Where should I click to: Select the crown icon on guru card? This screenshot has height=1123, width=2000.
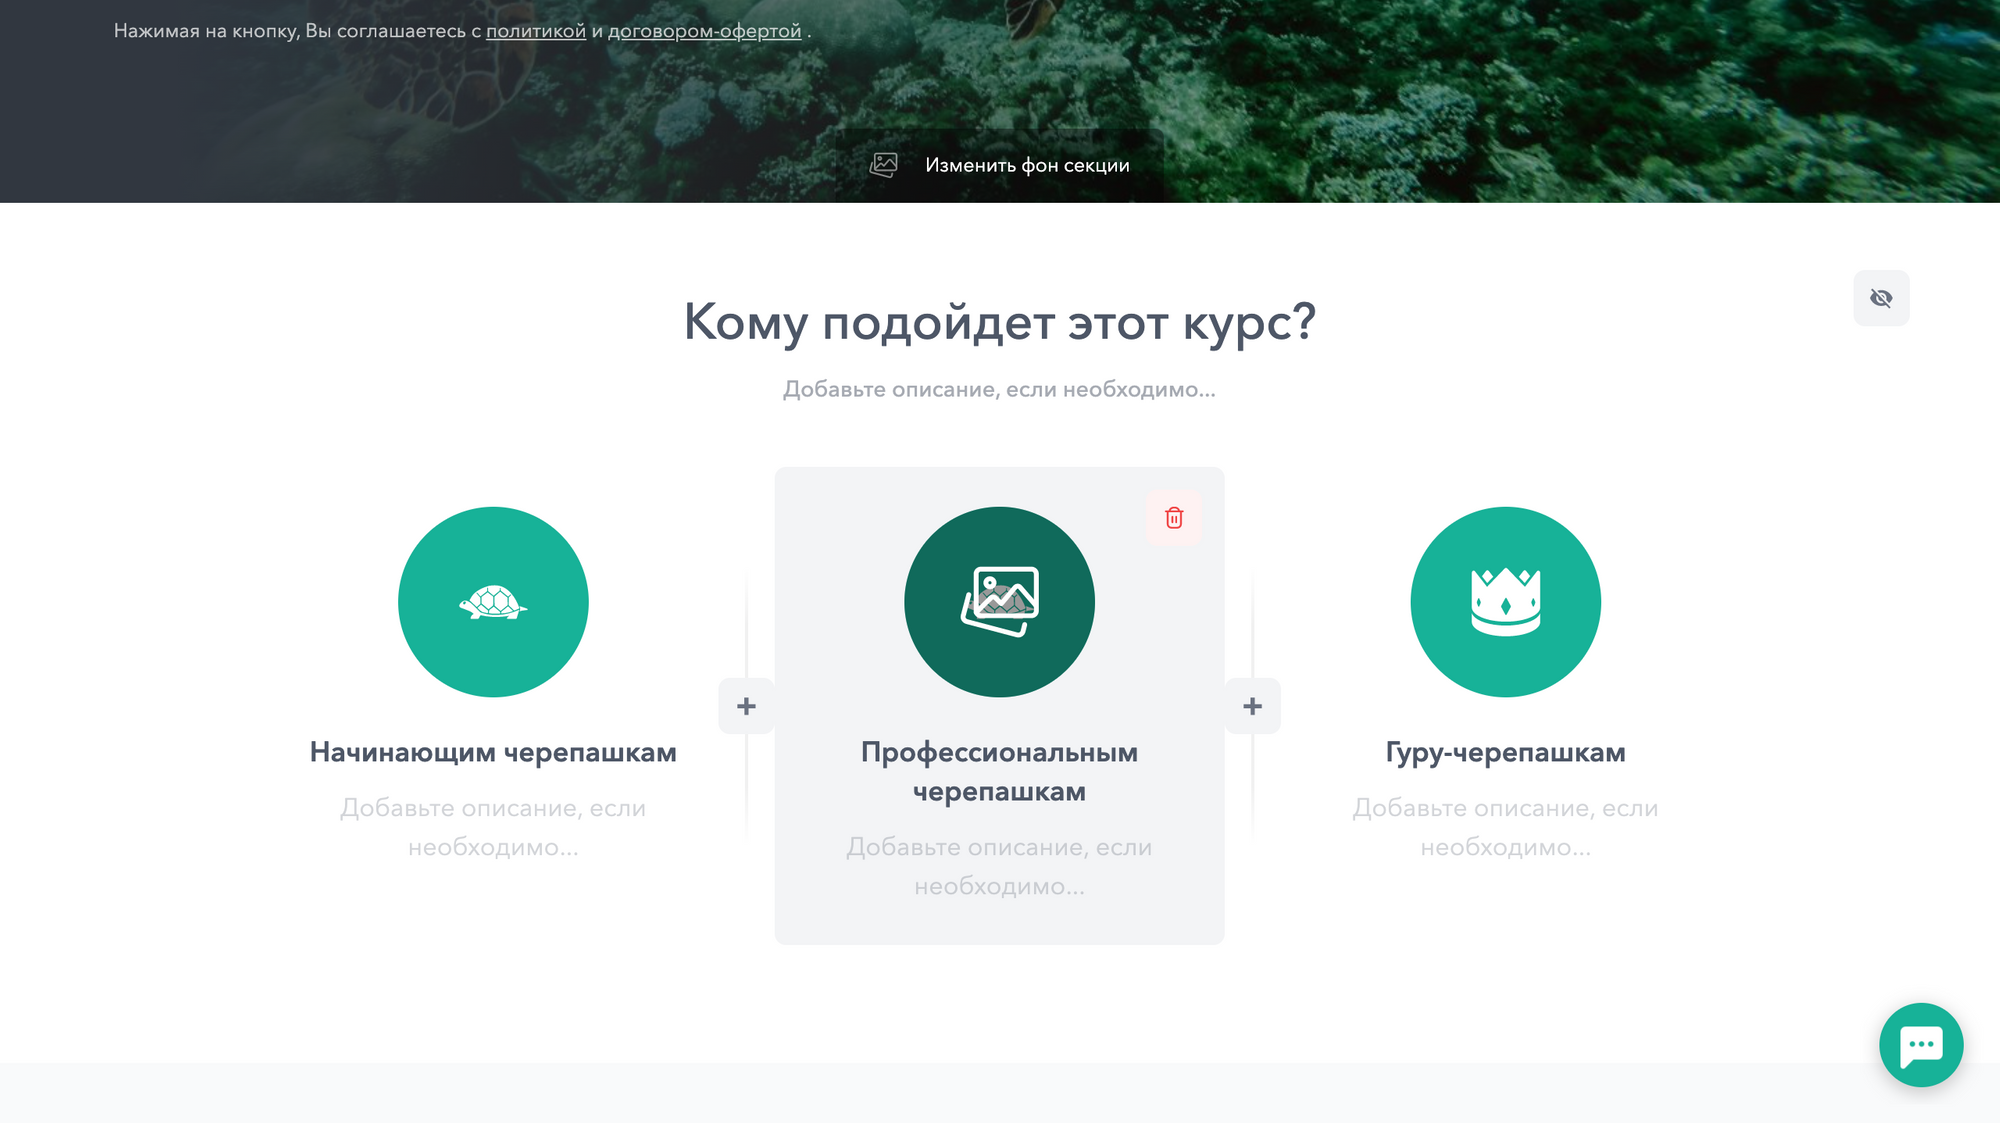click(1505, 601)
